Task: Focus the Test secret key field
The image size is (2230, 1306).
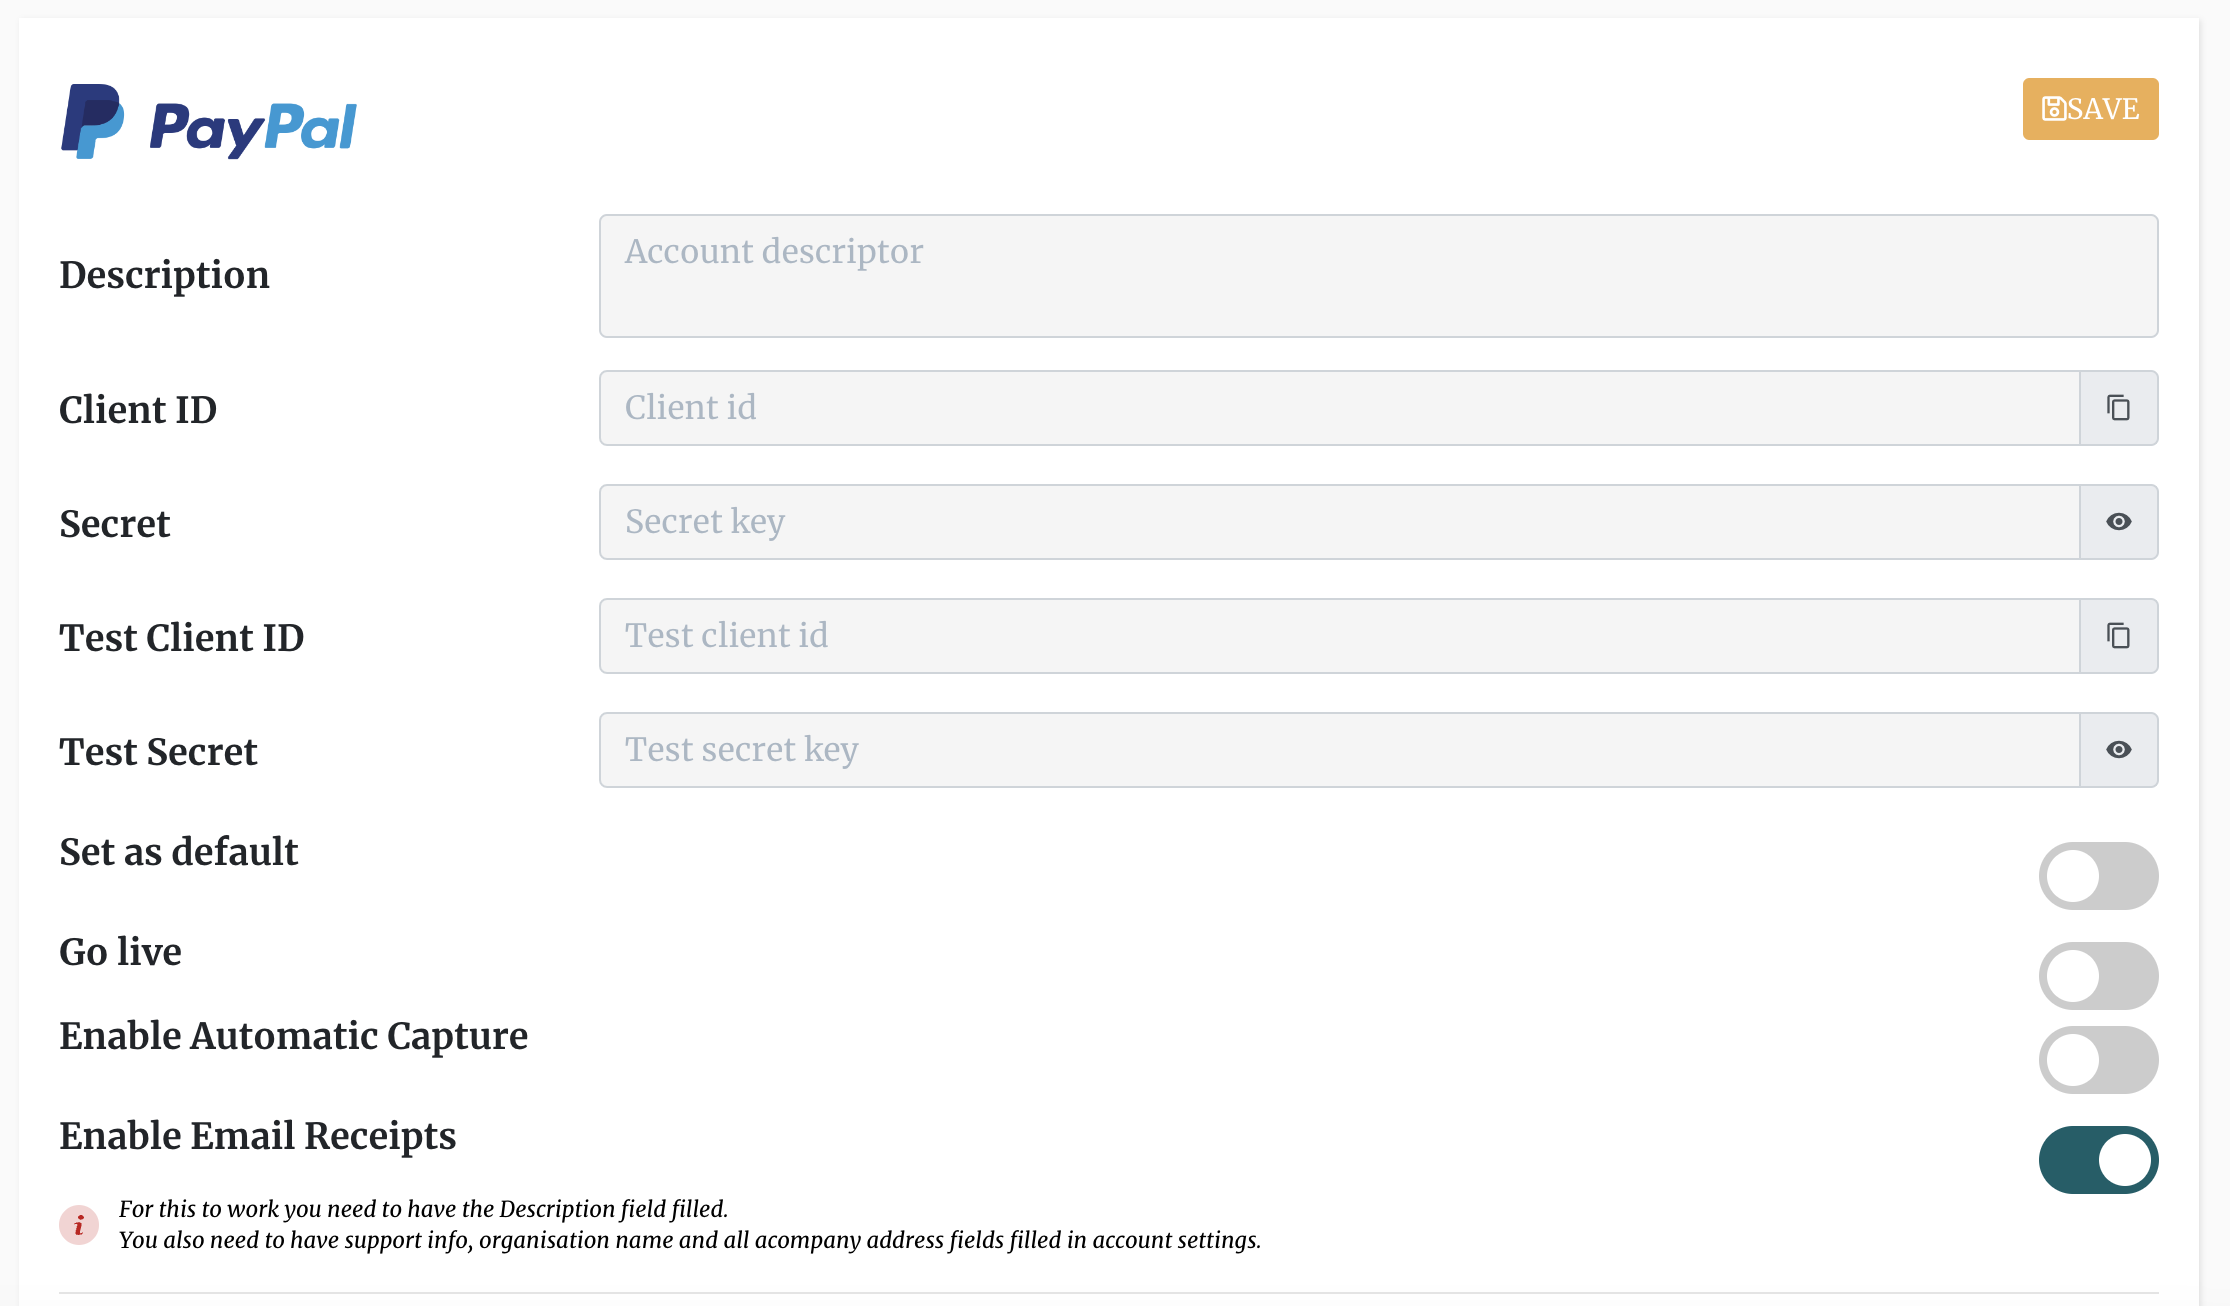Action: point(1339,750)
